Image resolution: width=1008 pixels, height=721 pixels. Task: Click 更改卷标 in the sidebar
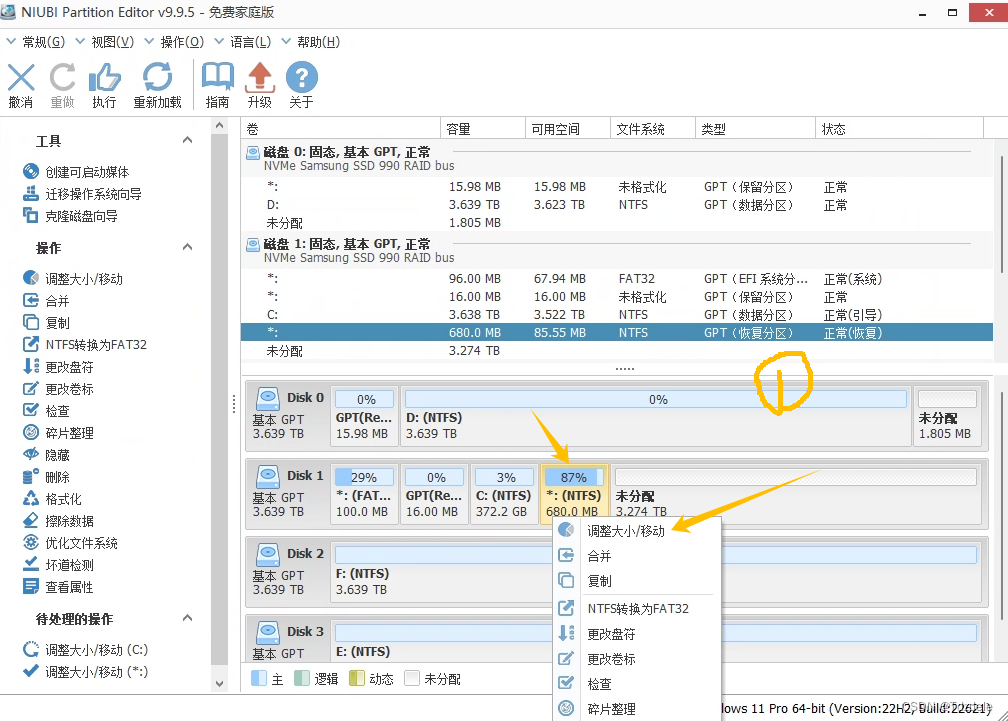pos(58,388)
